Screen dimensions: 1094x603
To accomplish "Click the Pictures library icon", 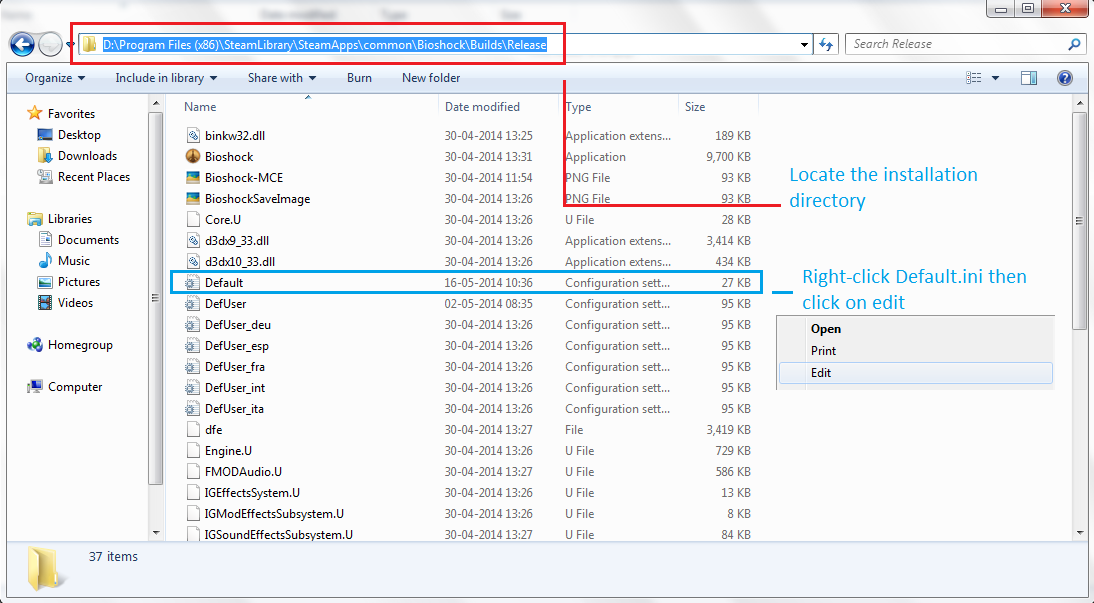I will point(45,281).
